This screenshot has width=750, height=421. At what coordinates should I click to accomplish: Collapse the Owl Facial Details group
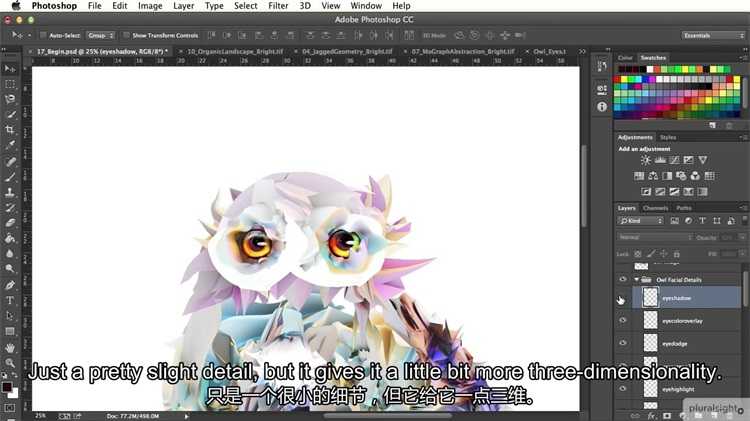point(637,279)
